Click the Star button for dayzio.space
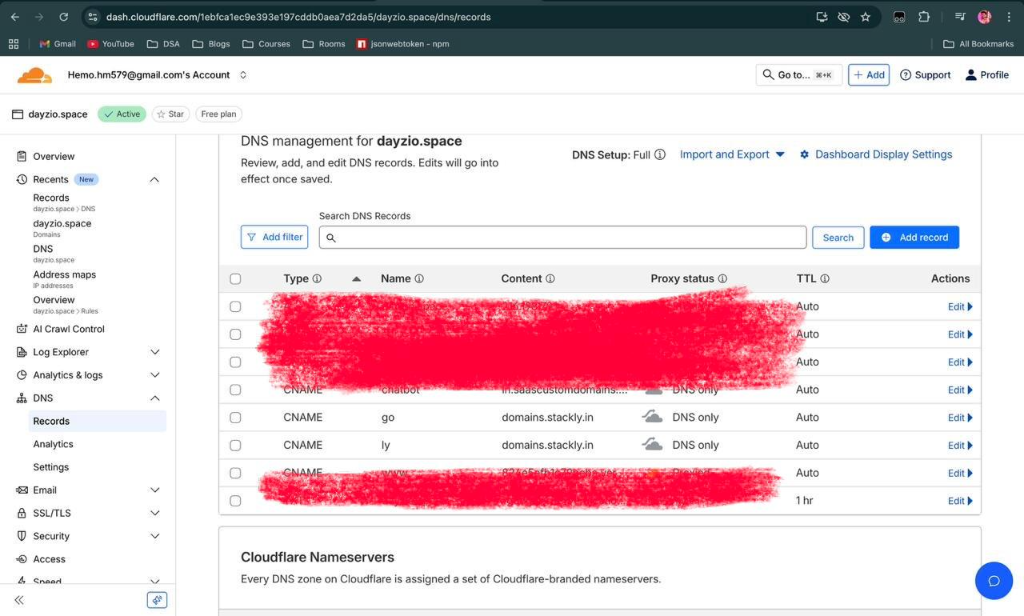Viewport: 1024px width, 616px height. coord(170,114)
